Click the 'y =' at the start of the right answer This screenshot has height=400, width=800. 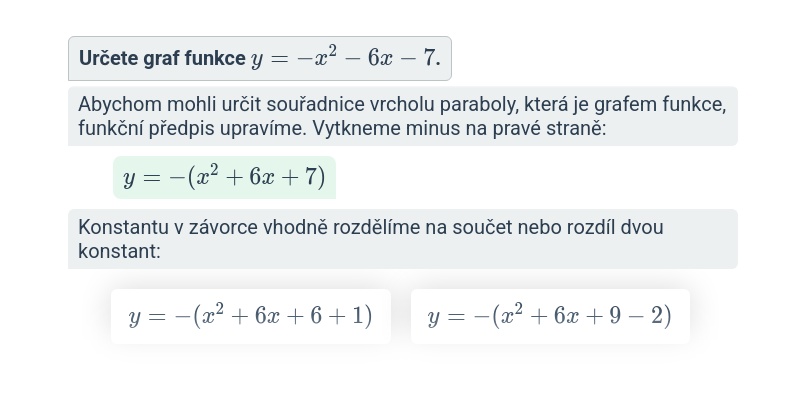[x=446, y=316]
